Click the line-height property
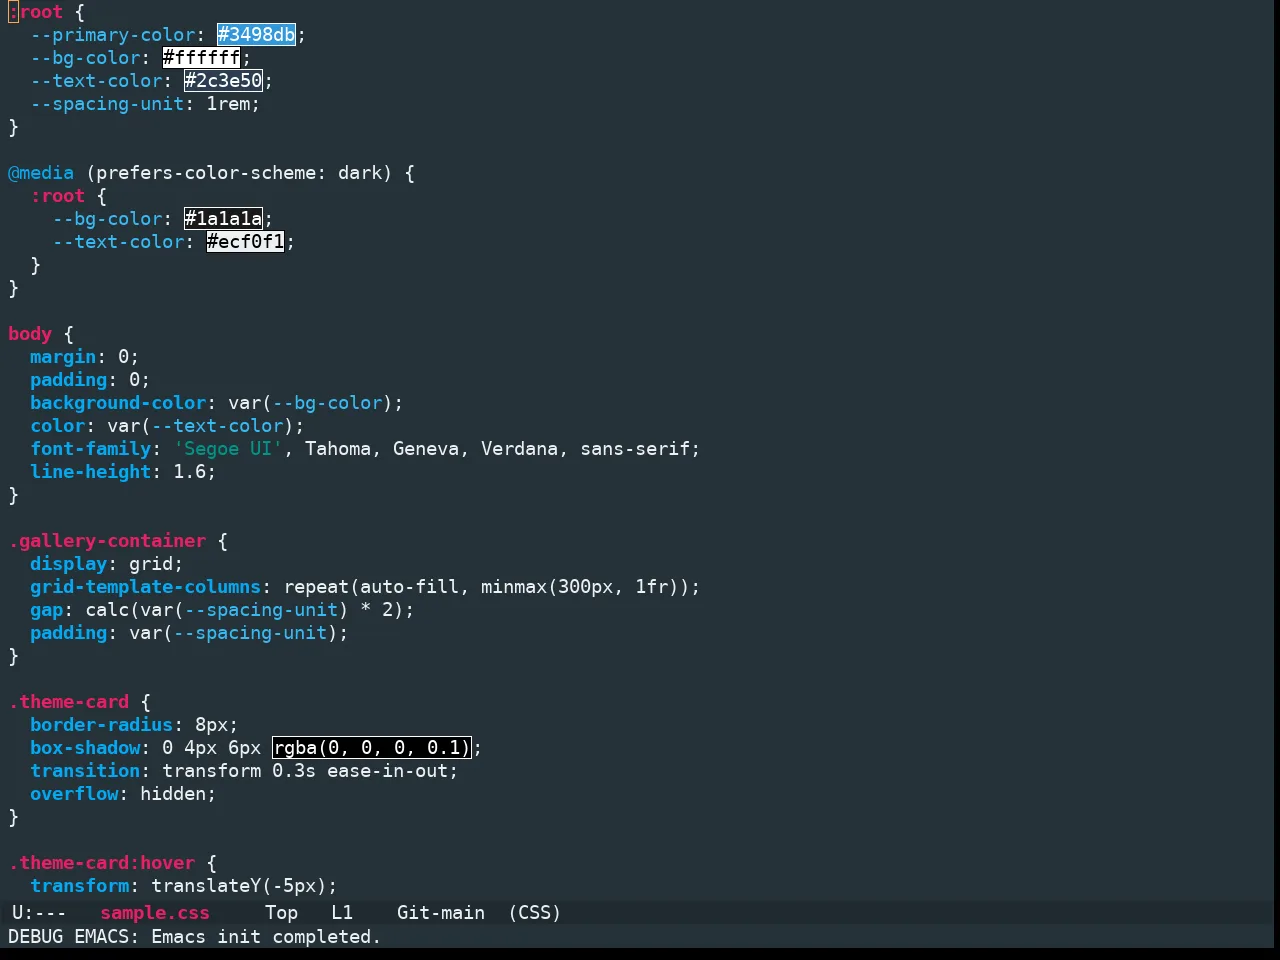 click(x=91, y=472)
